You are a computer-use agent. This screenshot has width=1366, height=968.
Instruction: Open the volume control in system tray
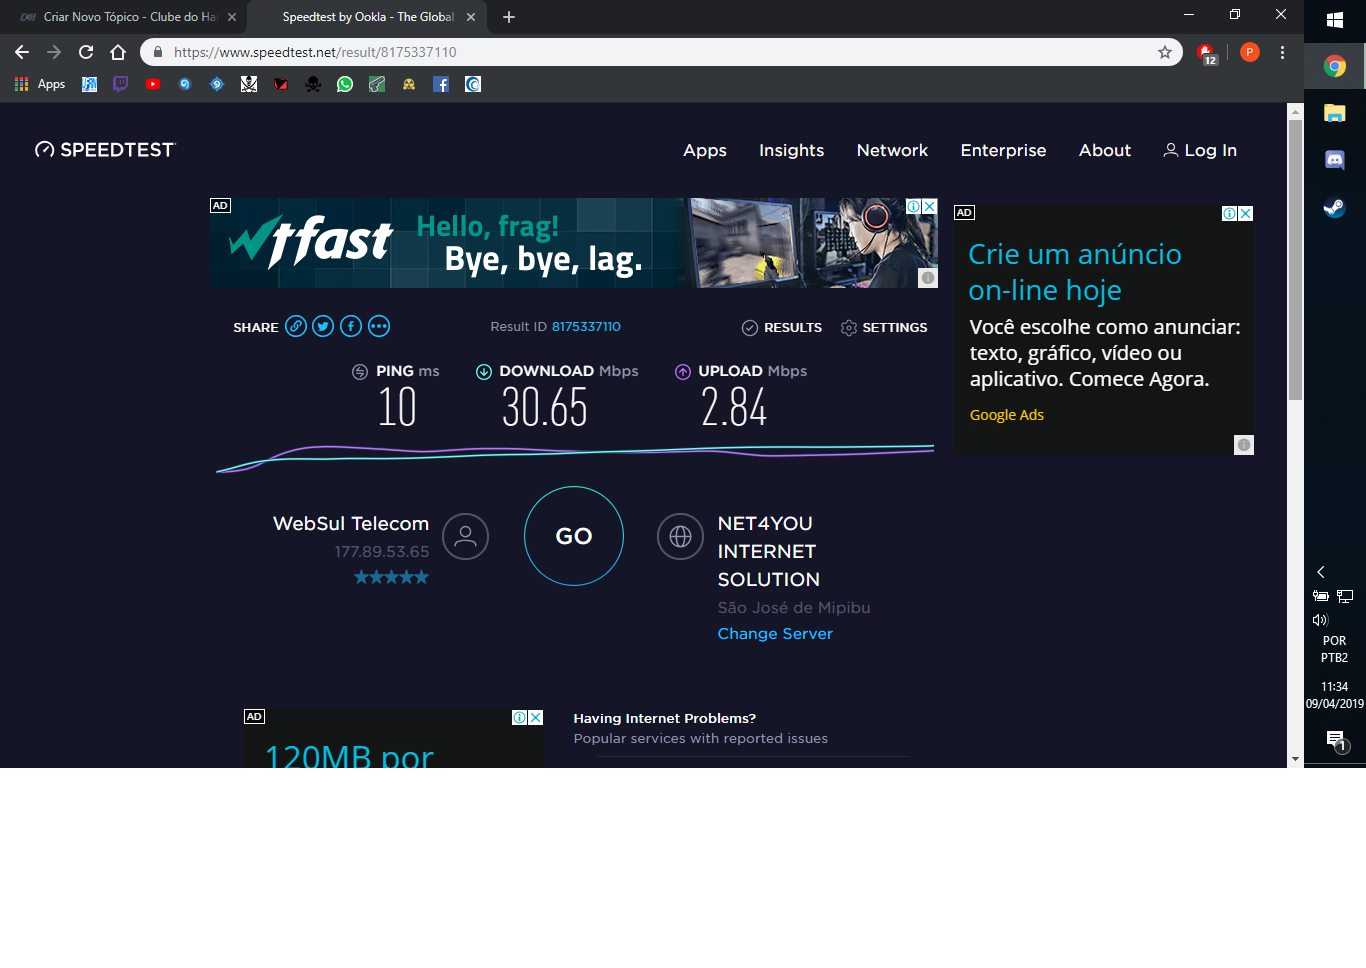(1320, 620)
